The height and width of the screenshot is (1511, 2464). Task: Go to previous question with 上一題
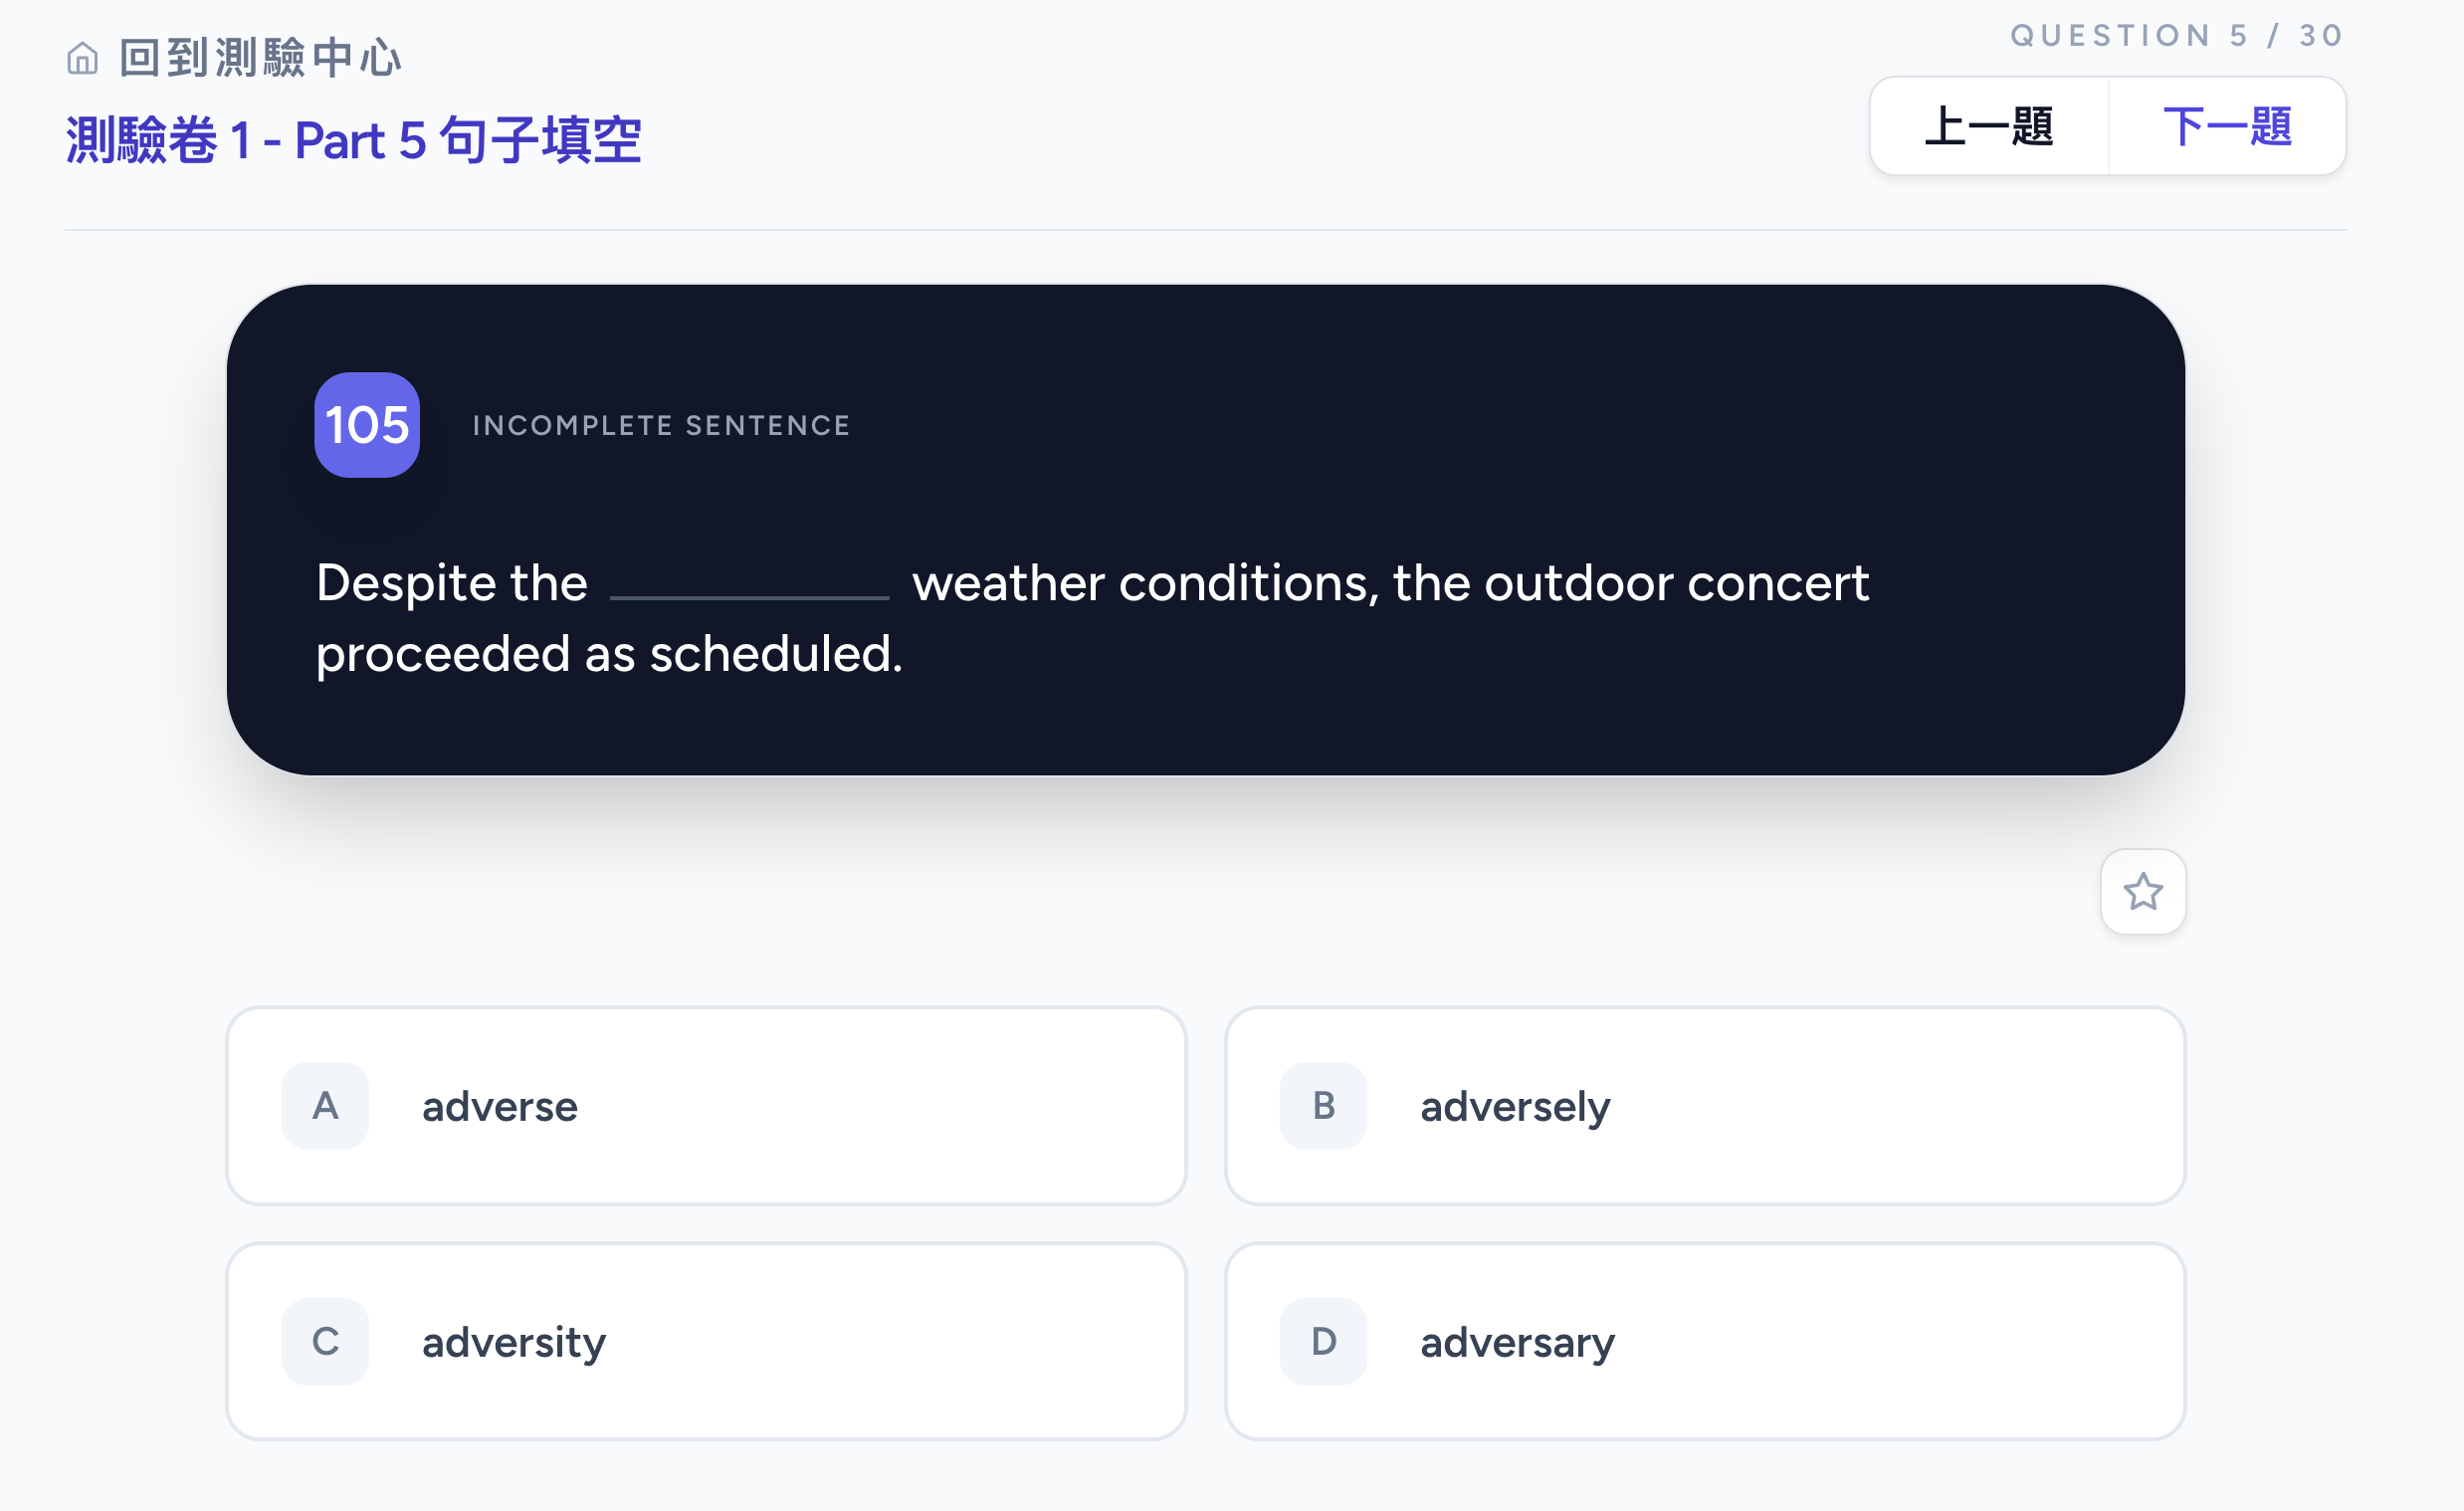click(x=1989, y=127)
